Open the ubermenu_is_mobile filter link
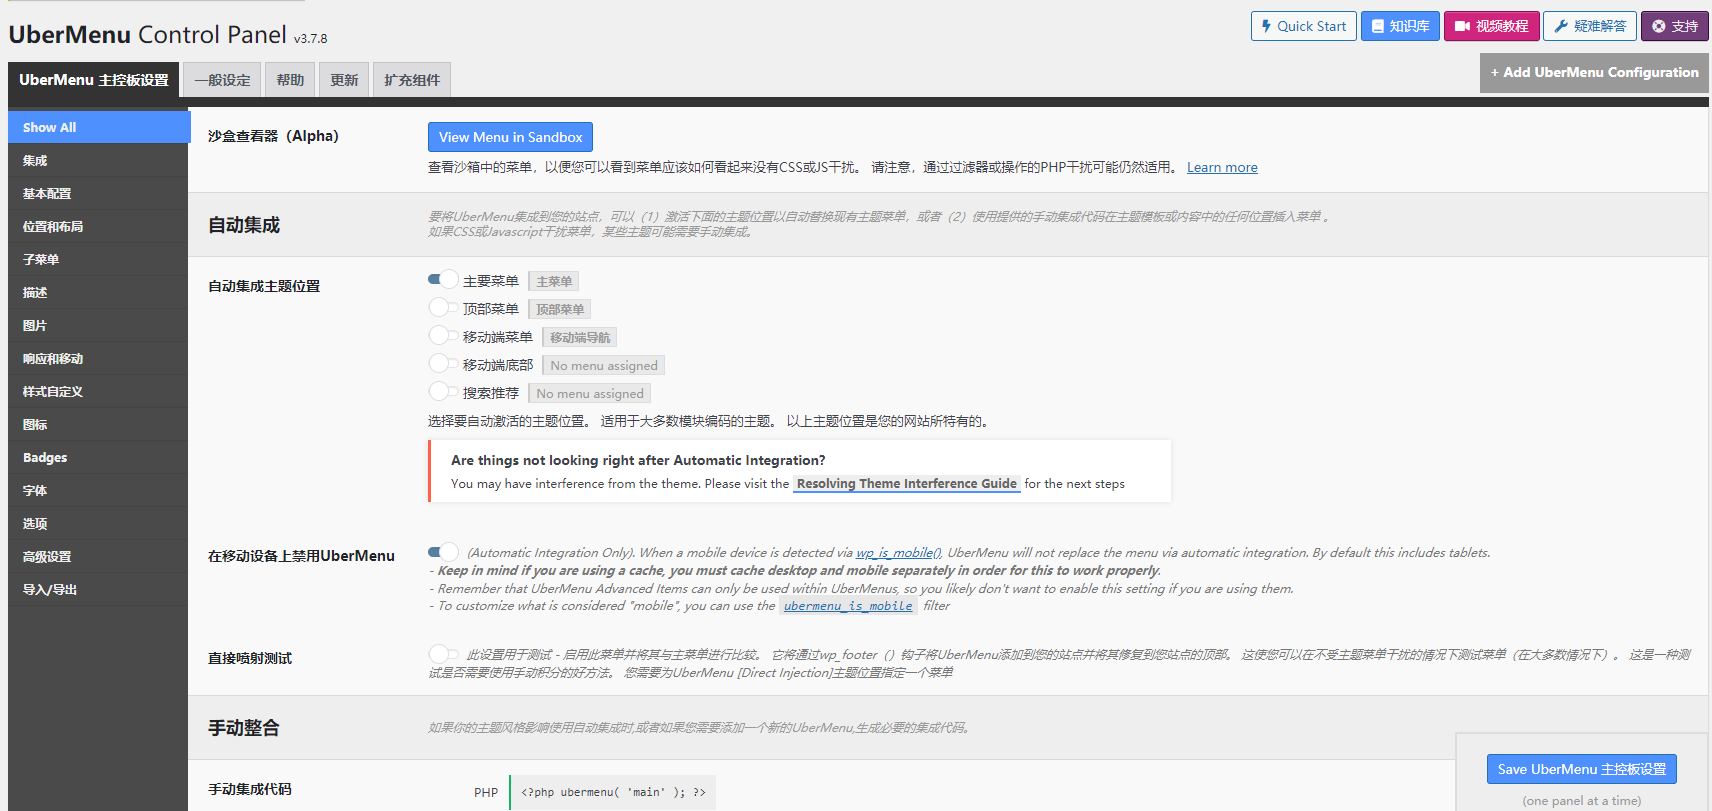 click(848, 606)
